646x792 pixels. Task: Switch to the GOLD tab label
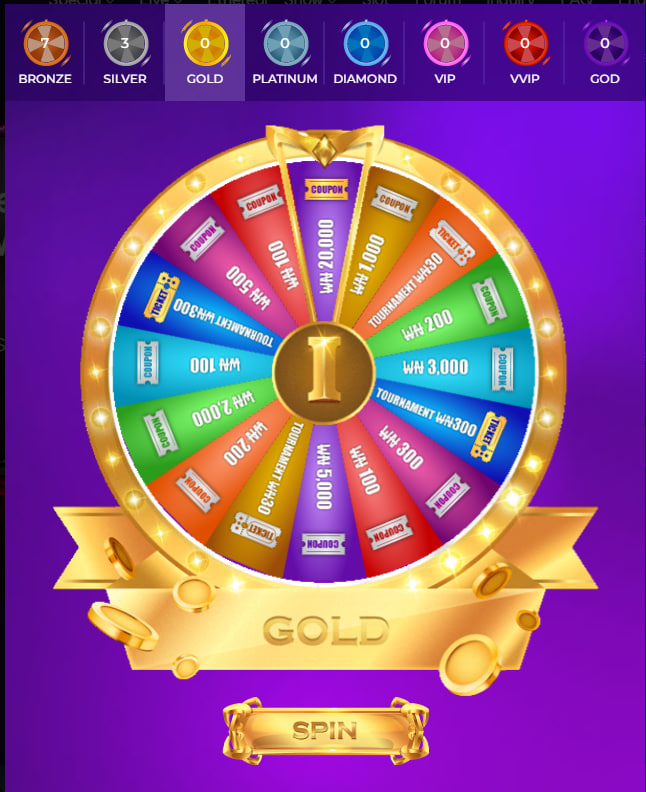(205, 79)
